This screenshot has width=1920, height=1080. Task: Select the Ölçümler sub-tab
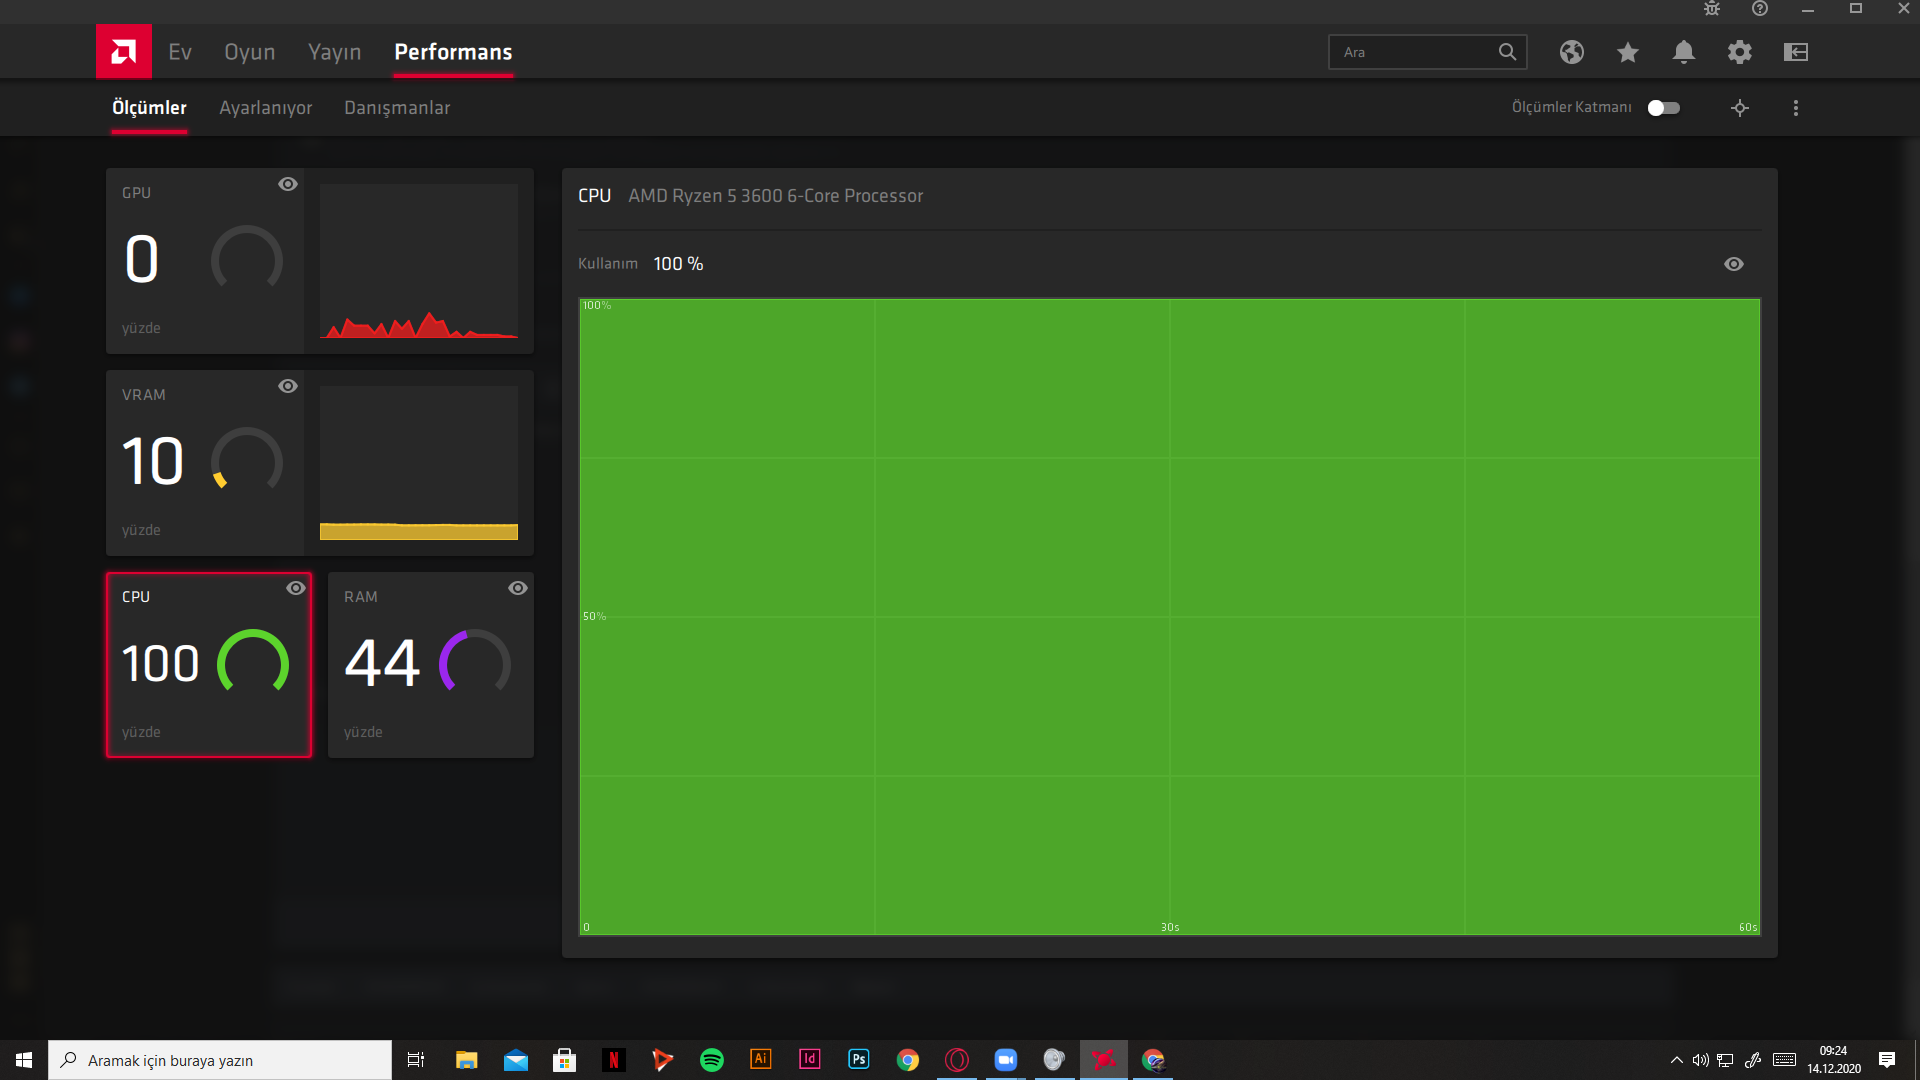149,108
